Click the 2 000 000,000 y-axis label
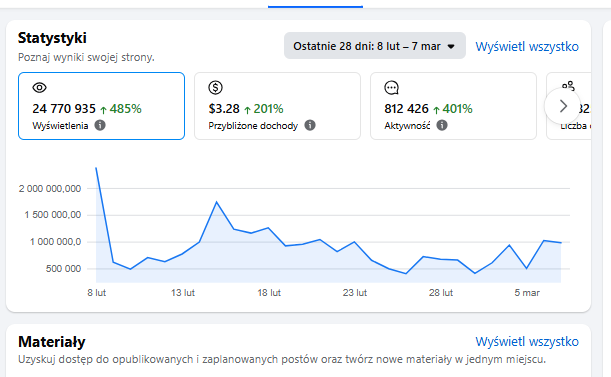This screenshot has width=611, height=377. (50, 189)
